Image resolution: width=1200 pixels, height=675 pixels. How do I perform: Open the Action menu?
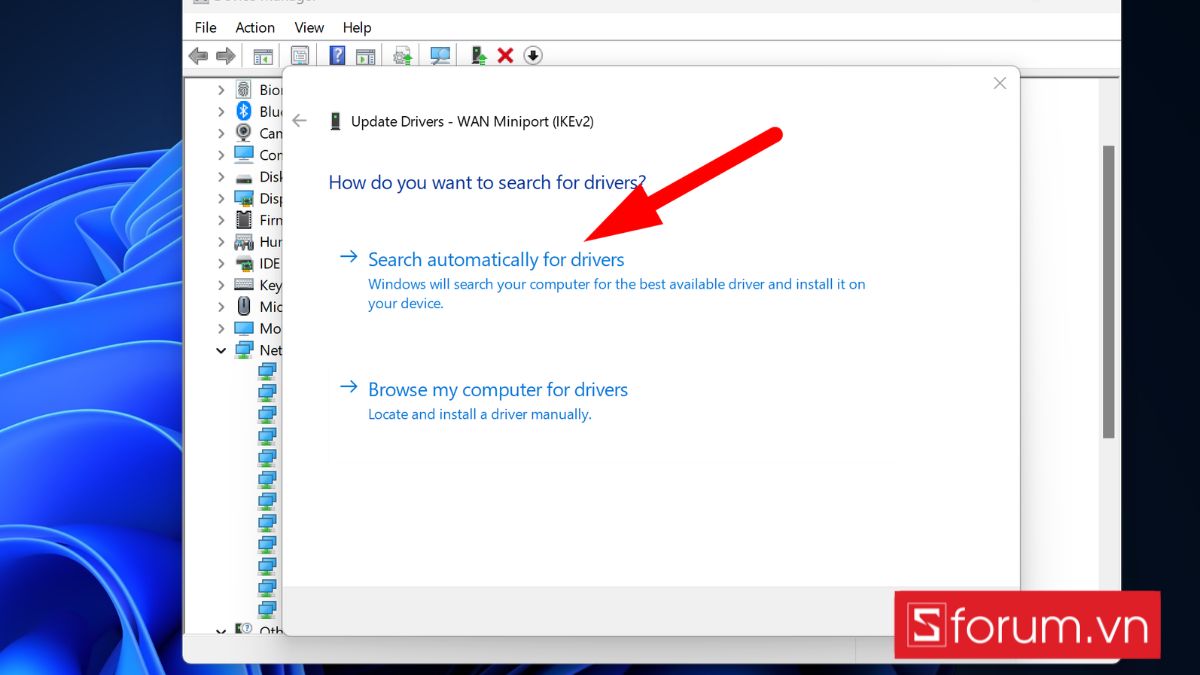255,27
